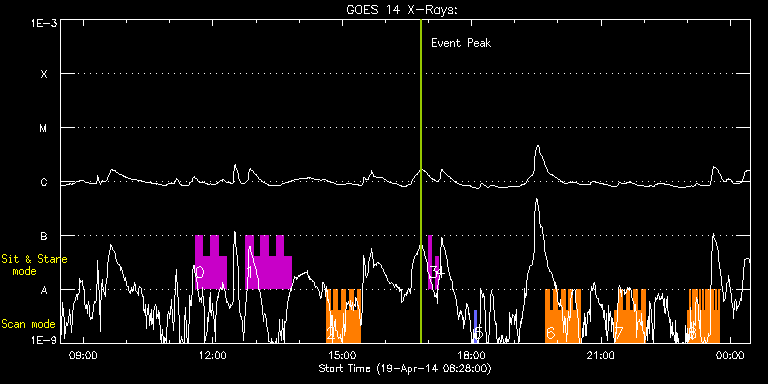Select the orange scan block numbered 6
Viewport: 768px width, 384px height.
click(563, 316)
